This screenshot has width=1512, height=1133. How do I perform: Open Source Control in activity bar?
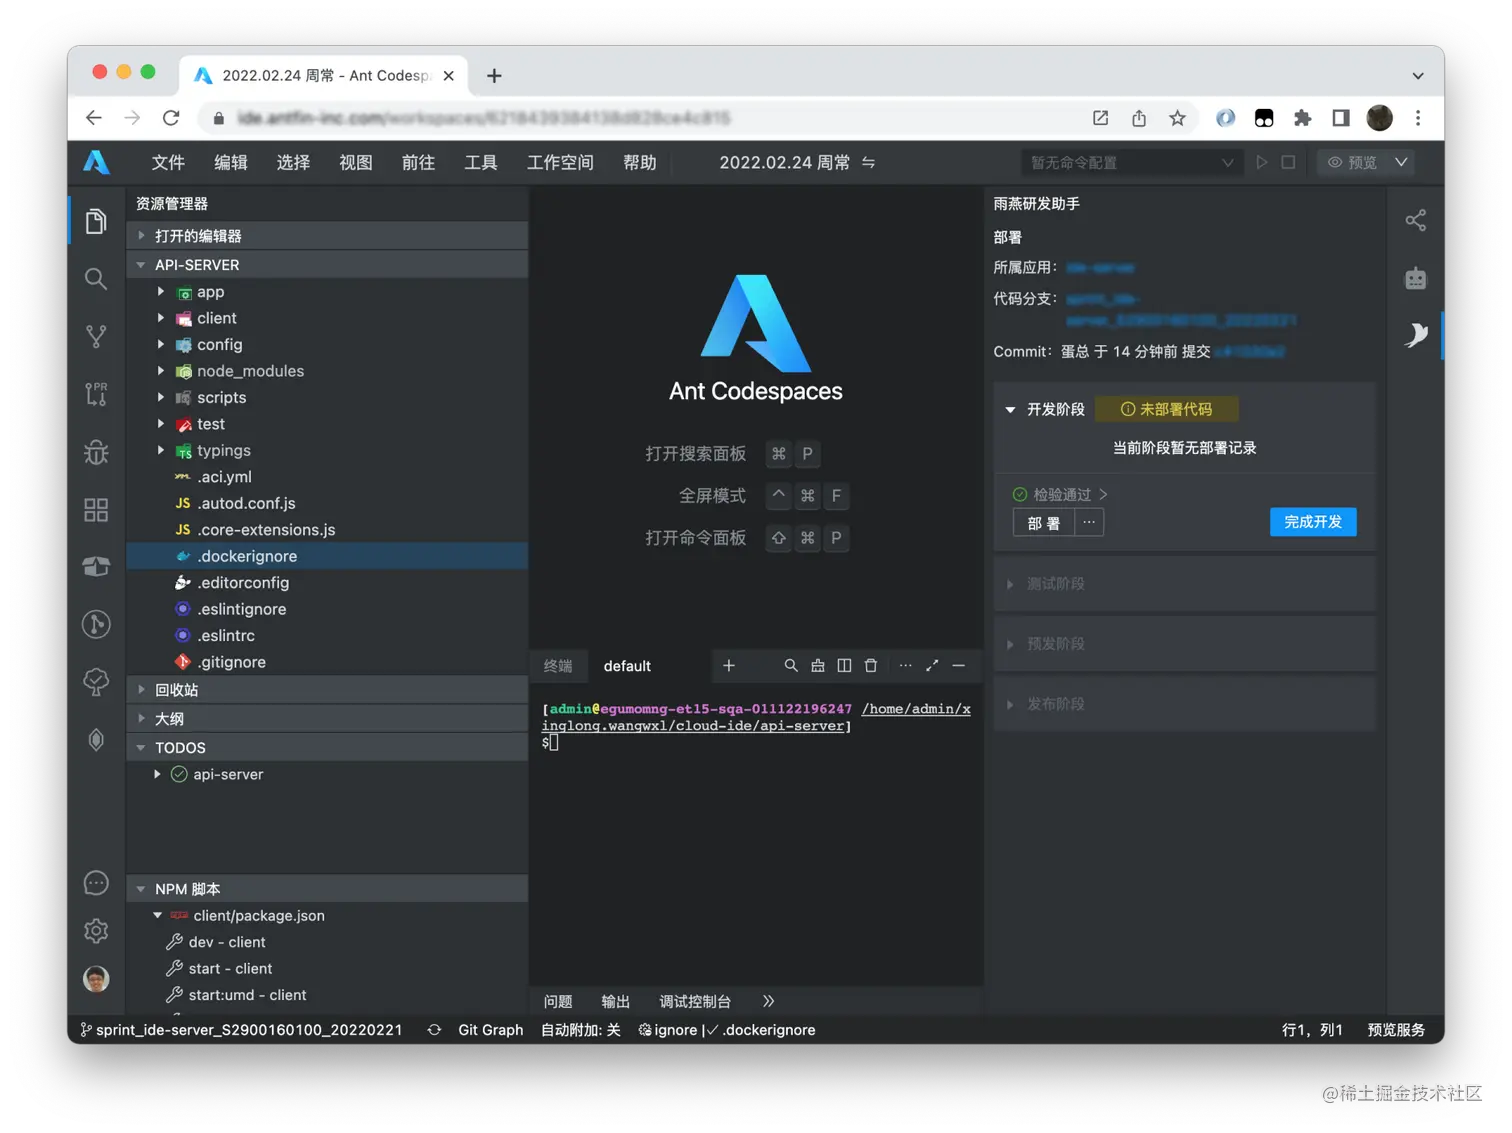pyautogui.click(x=96, y=336)
